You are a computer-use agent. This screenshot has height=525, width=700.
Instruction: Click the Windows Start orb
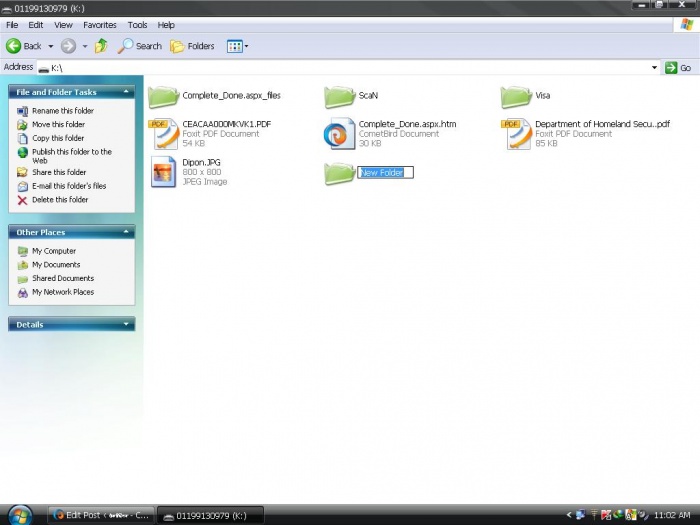20,515
